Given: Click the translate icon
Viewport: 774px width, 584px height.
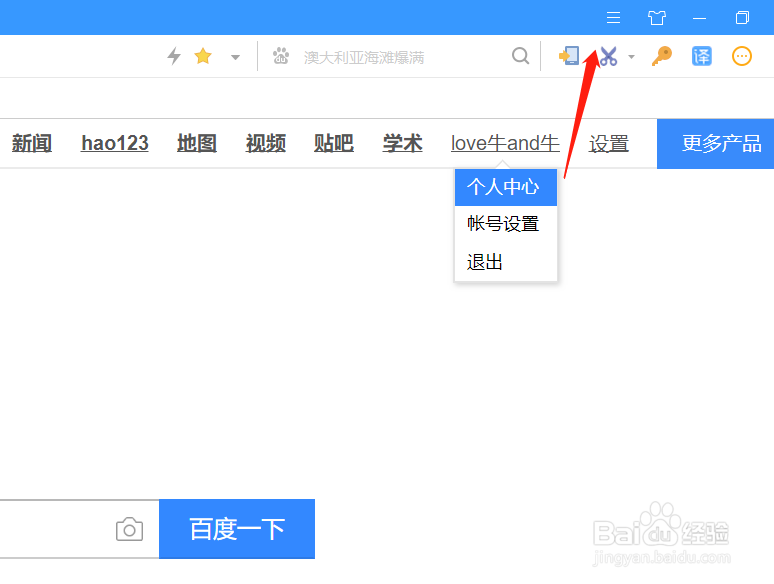Looking at the screenshot, I should [701, 56].
